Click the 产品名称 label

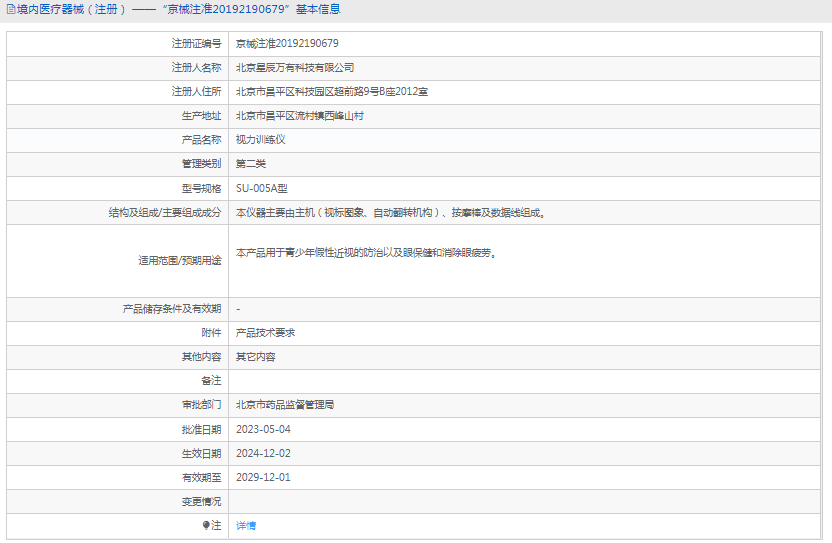click(202, 140)
